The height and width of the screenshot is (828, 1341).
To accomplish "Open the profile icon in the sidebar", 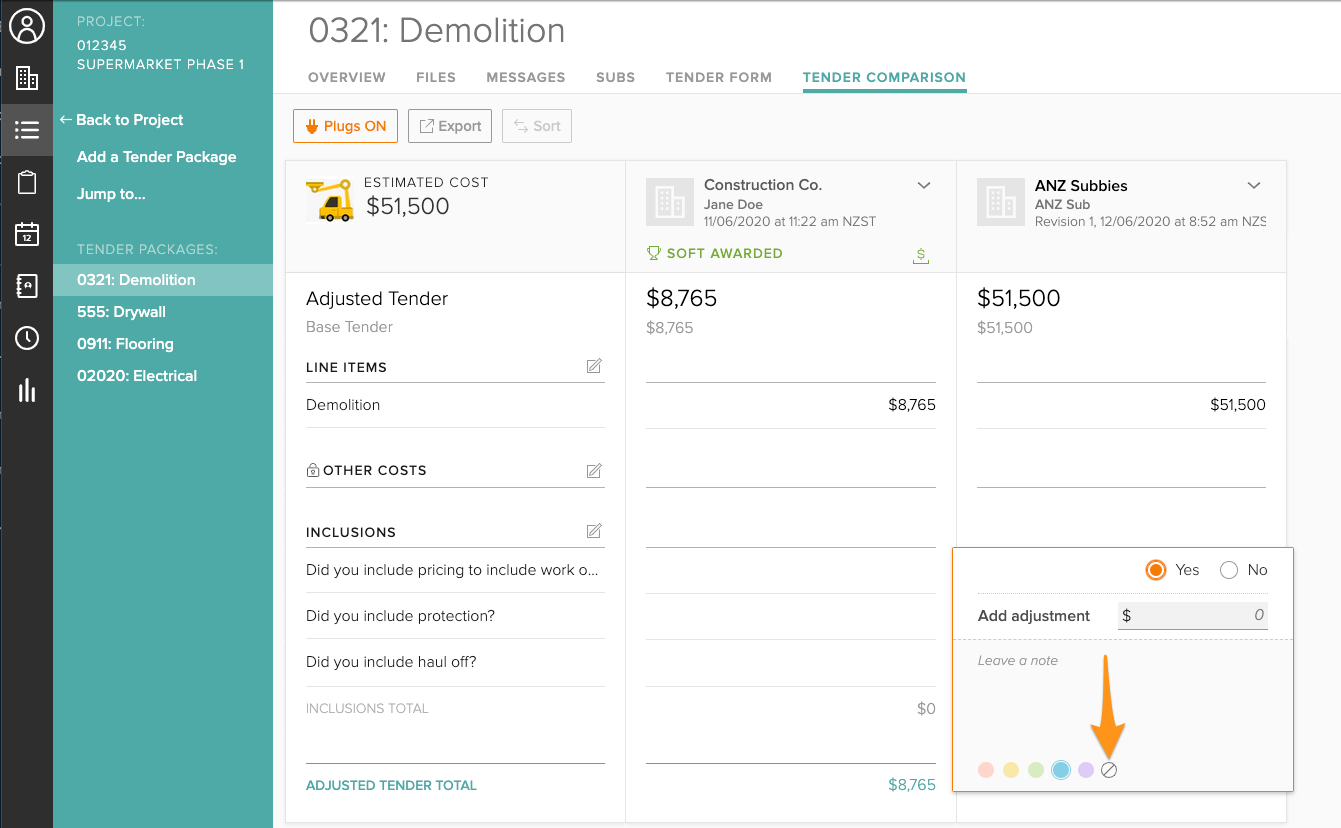I will 26,26.
